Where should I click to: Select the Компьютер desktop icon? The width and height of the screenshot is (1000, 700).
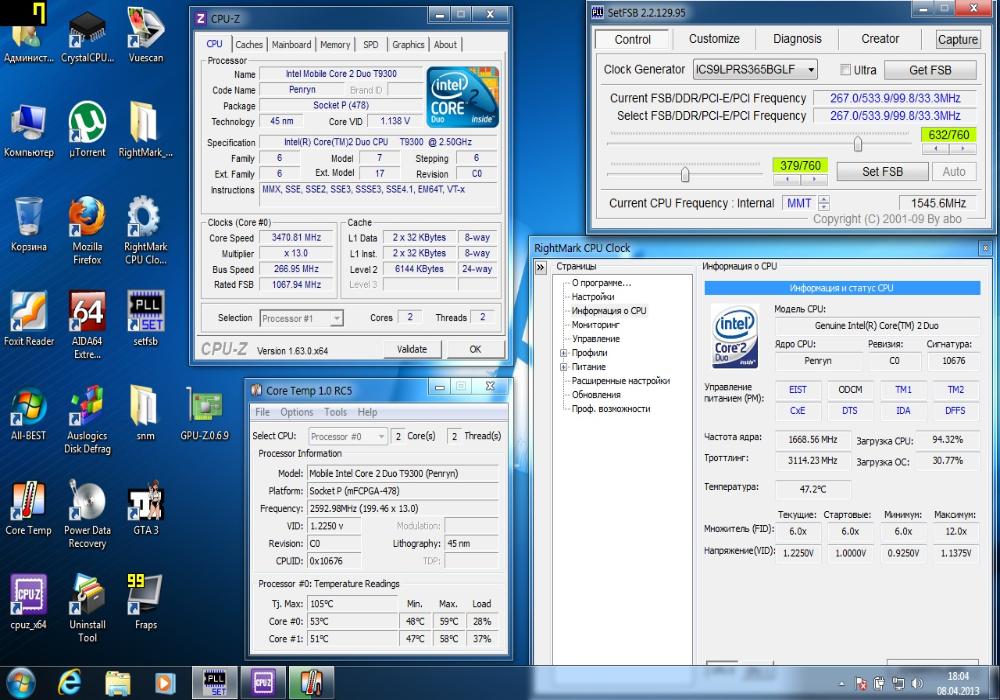click(x=29, y=129)
